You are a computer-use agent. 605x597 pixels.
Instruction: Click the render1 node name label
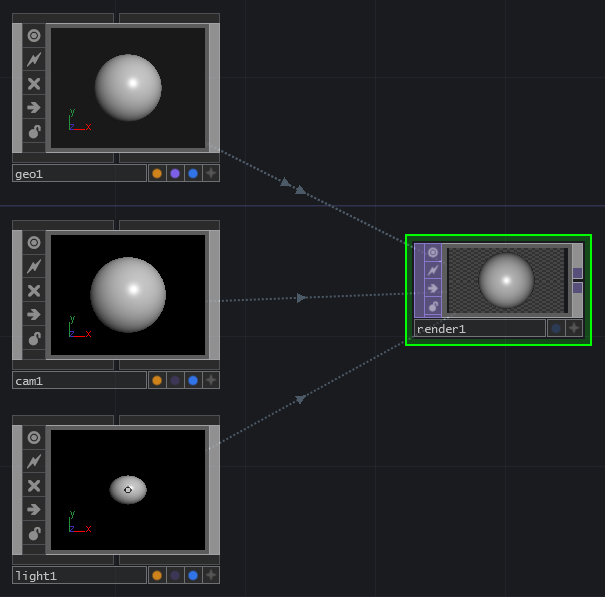click(x=479, y=328)
